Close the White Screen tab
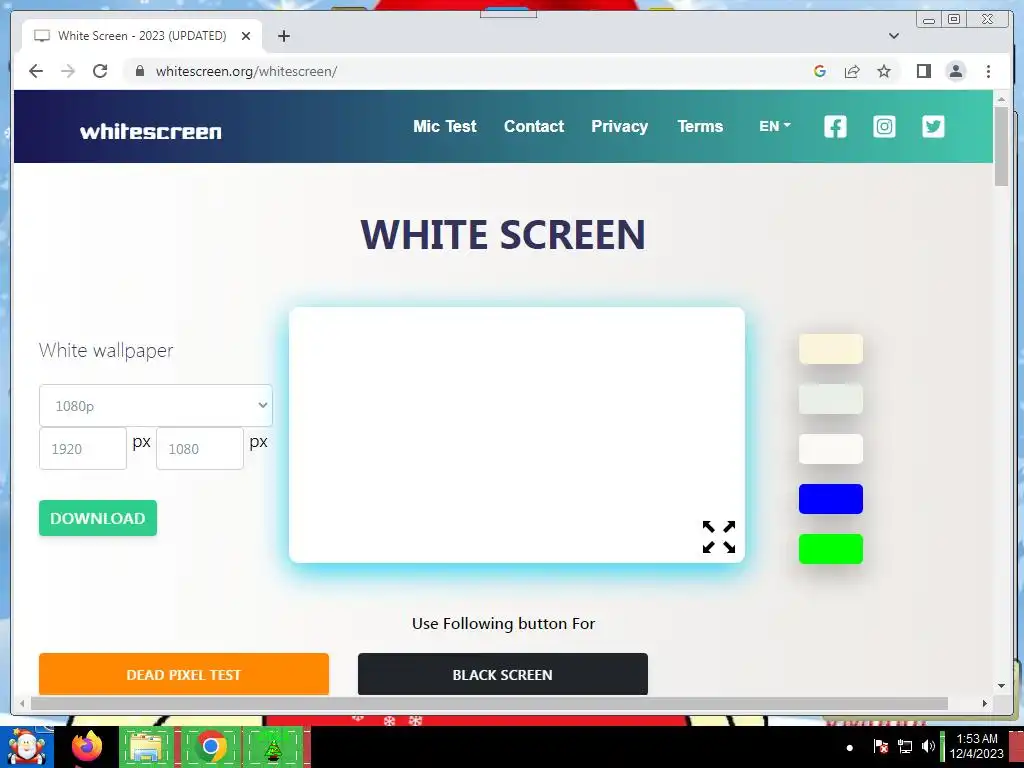Screen dimensions: 1024x768 pos(246,36)
